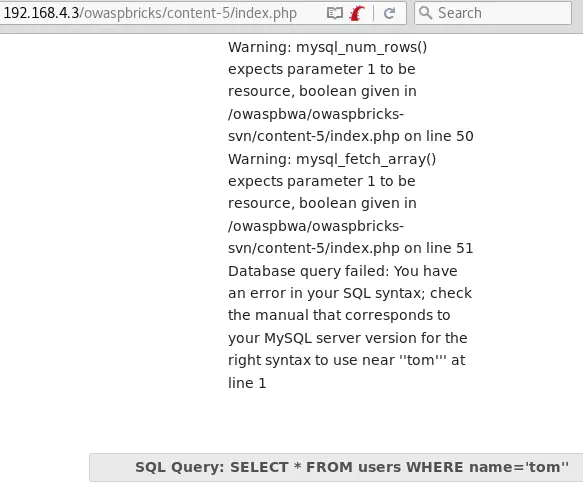Screen dimensions: 583x486
Task: Click the 'Database query failed' message
Action: click(308, 271)
